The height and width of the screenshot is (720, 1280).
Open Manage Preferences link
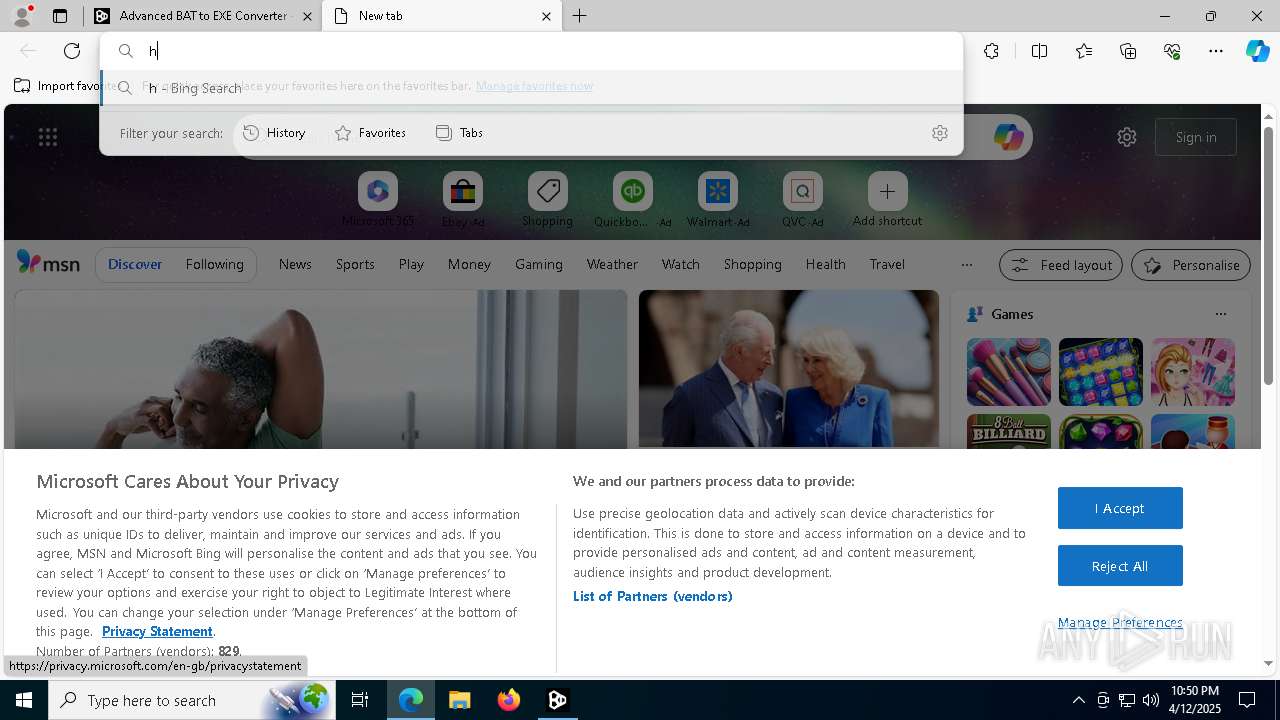(1120, 622)
